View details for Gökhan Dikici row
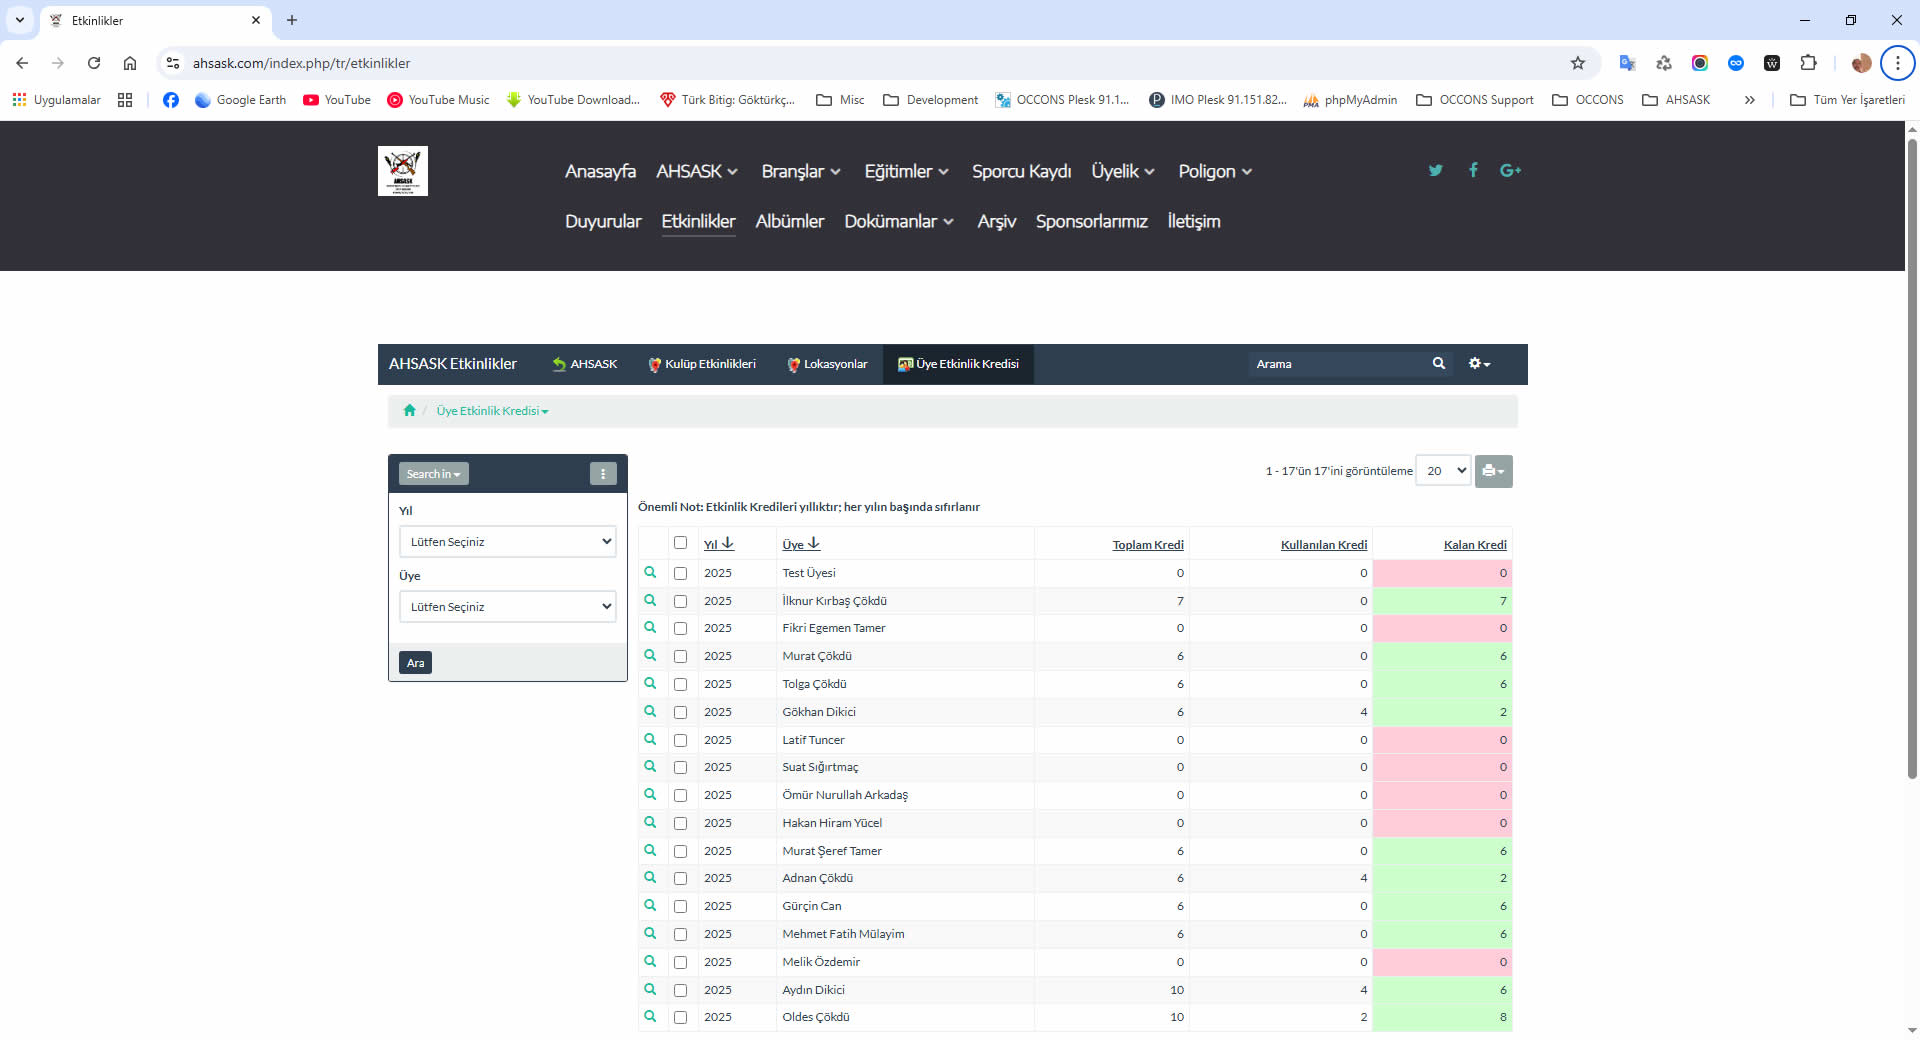Viewport: 1920px width, 1040px height. (650, 712)
